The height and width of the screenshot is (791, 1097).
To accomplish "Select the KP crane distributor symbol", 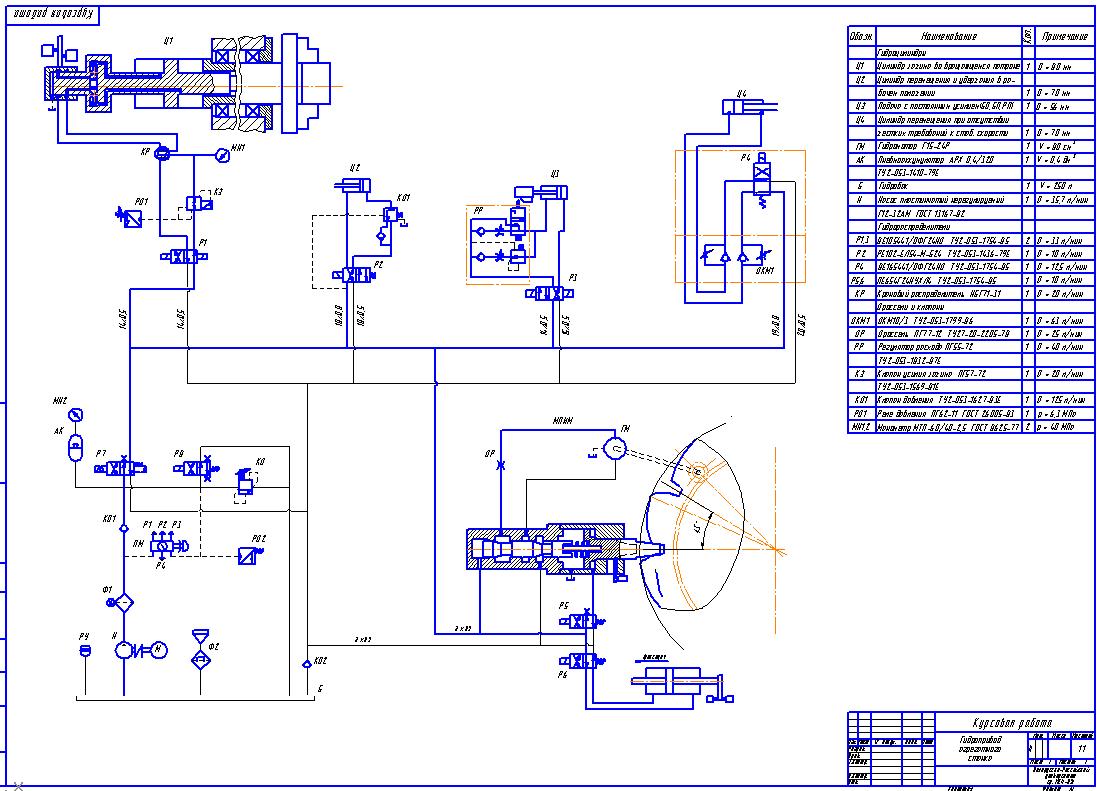I will point(161,153).
